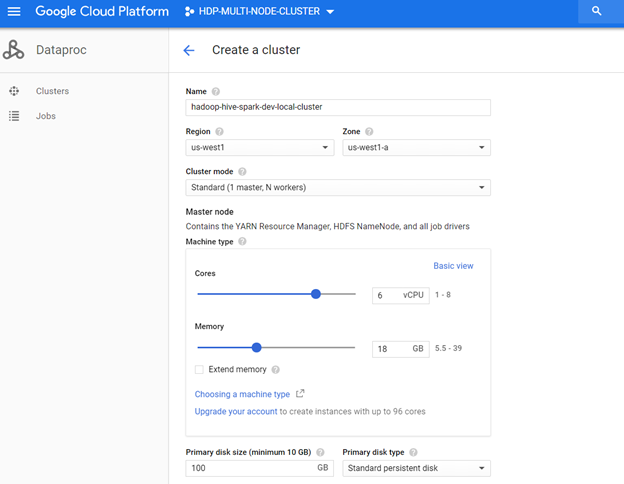Open the HDP-MULTI-NODE-CLUSTER project selector
This screenshot has height=484, width=624.
(x=260, y=11)
